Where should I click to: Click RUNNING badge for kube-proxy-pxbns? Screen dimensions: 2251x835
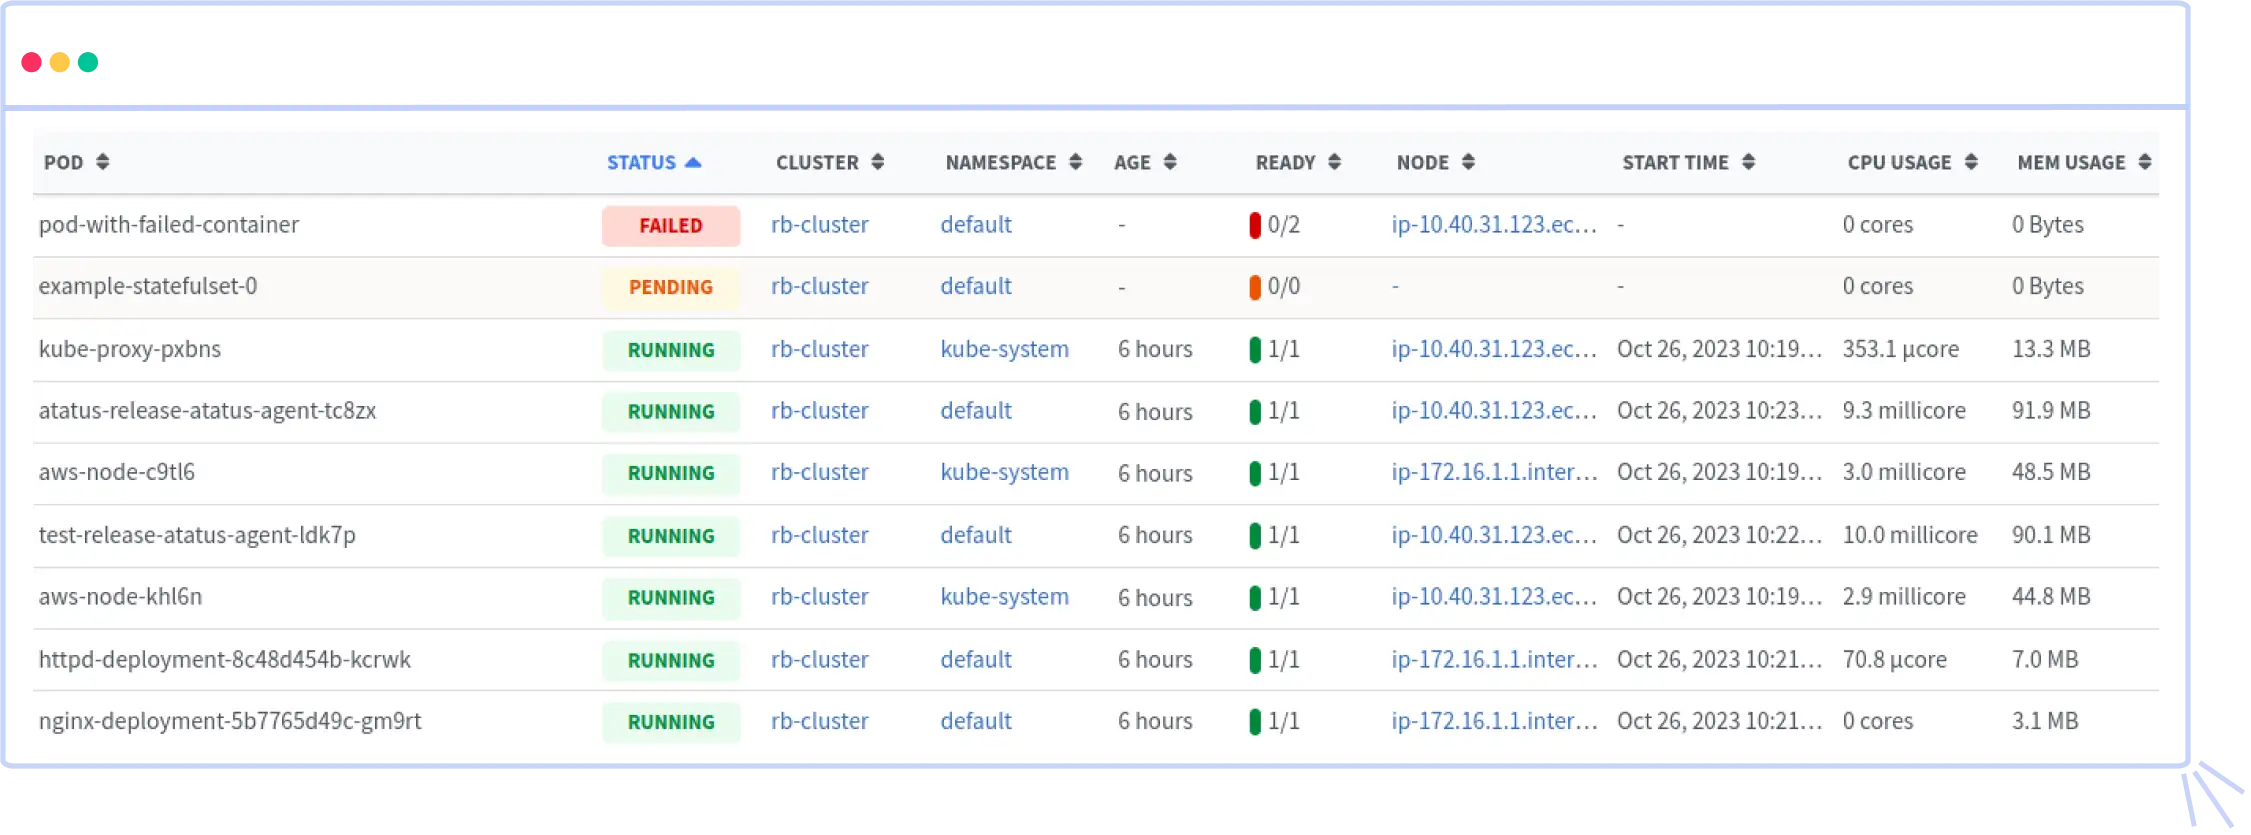coord(671,350)
